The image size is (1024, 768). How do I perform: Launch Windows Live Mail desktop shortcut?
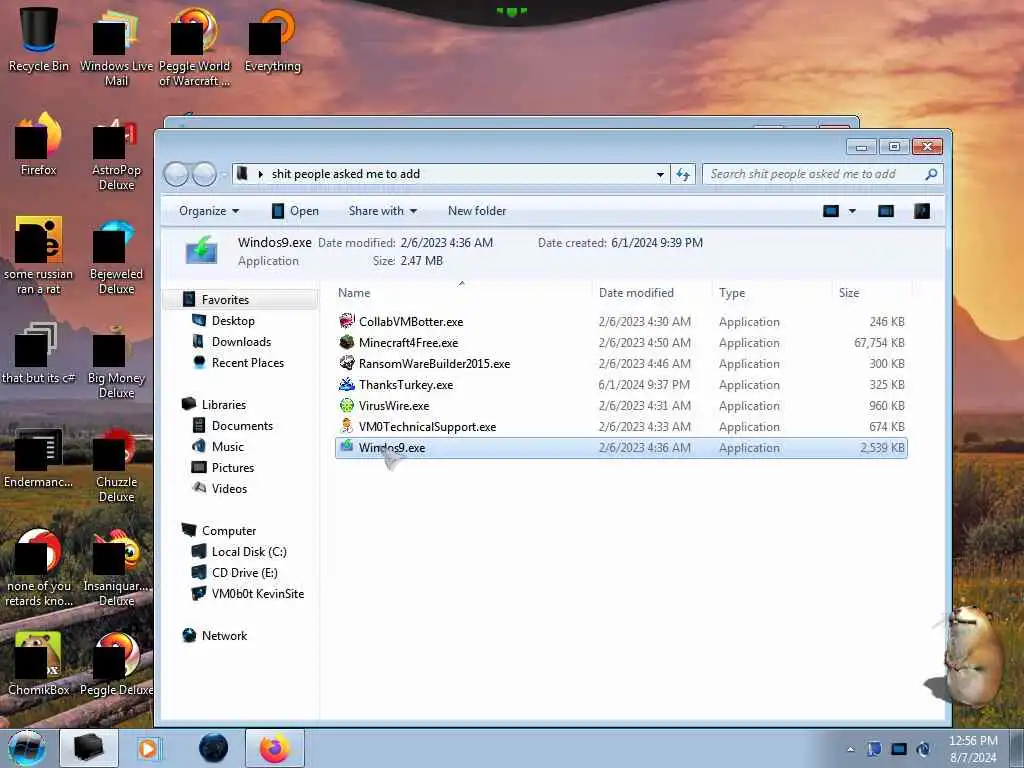(x=116, y=47)
